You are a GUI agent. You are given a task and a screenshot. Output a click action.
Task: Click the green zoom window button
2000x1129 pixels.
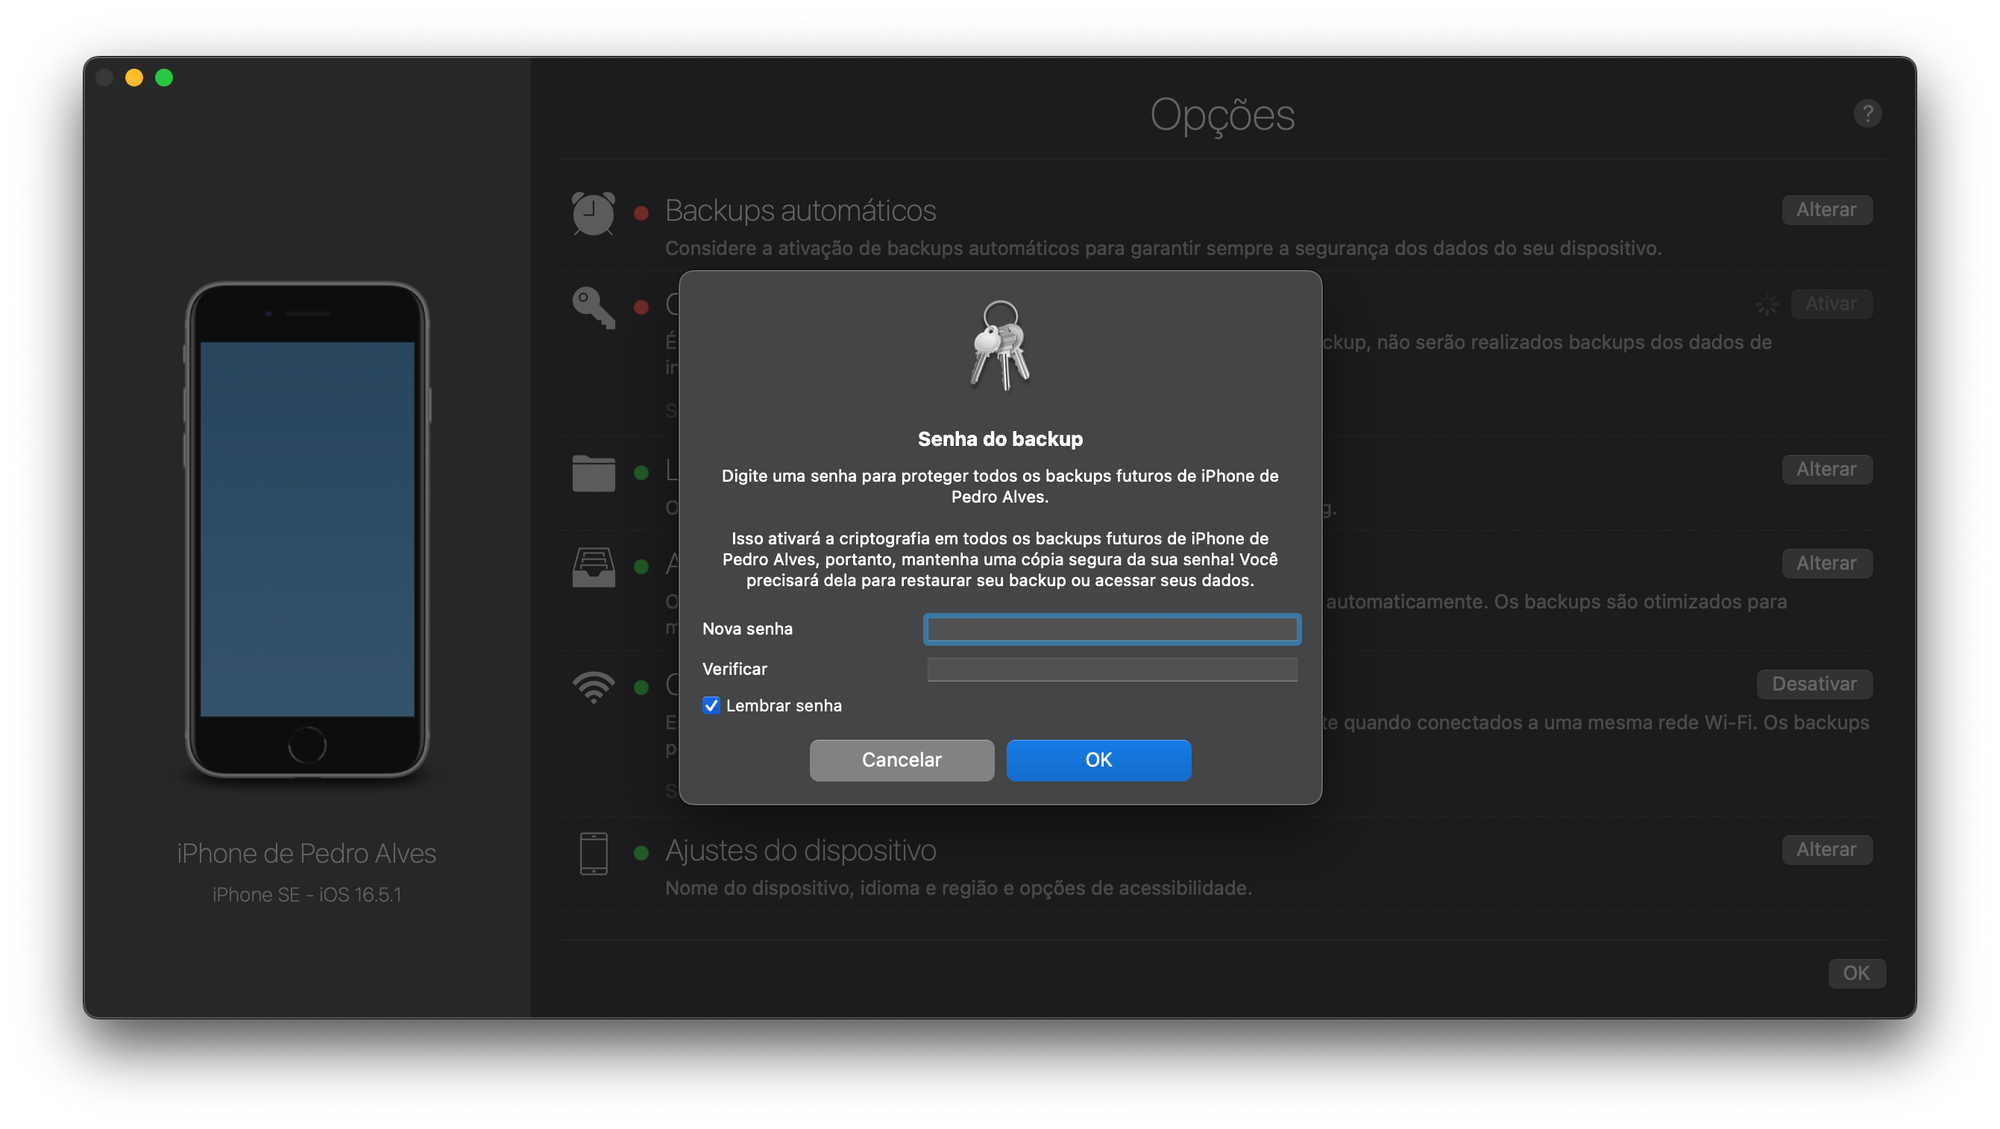point(164,77)
